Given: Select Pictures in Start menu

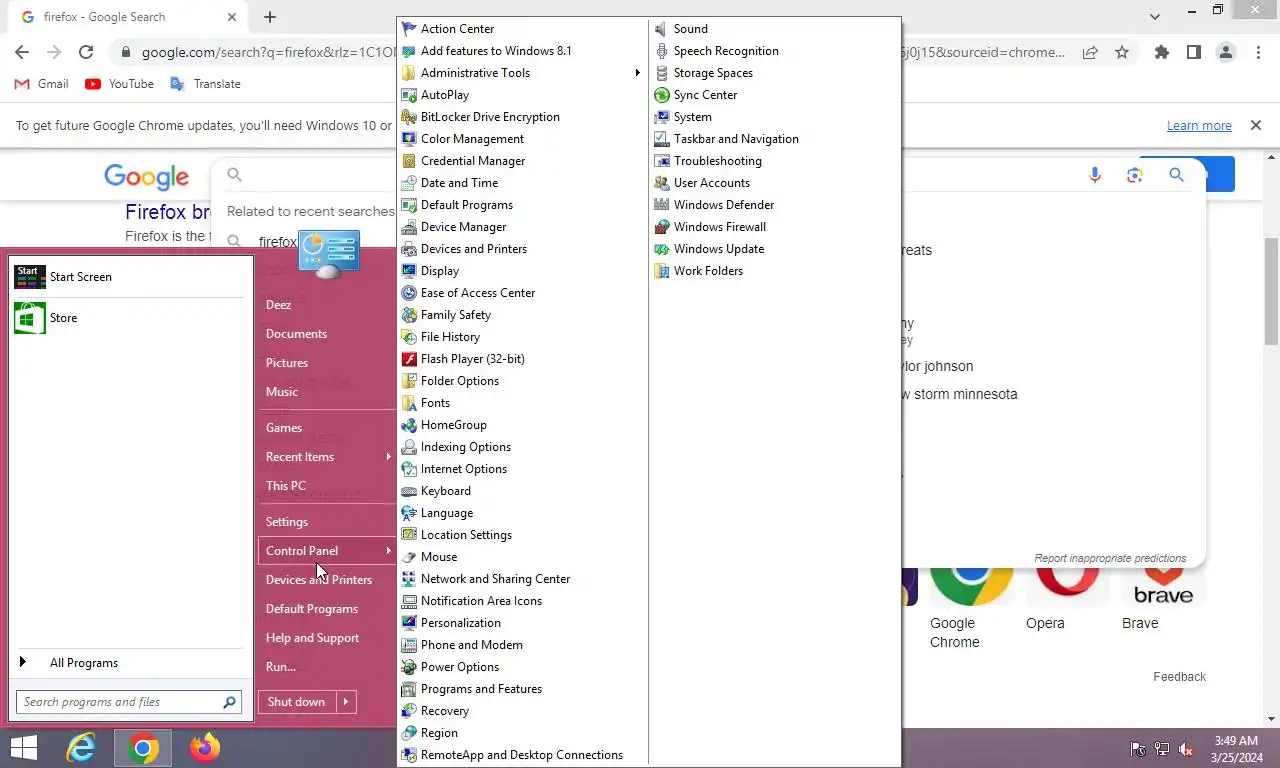Looking at the screenshot, I should click(x=287, y=363).
